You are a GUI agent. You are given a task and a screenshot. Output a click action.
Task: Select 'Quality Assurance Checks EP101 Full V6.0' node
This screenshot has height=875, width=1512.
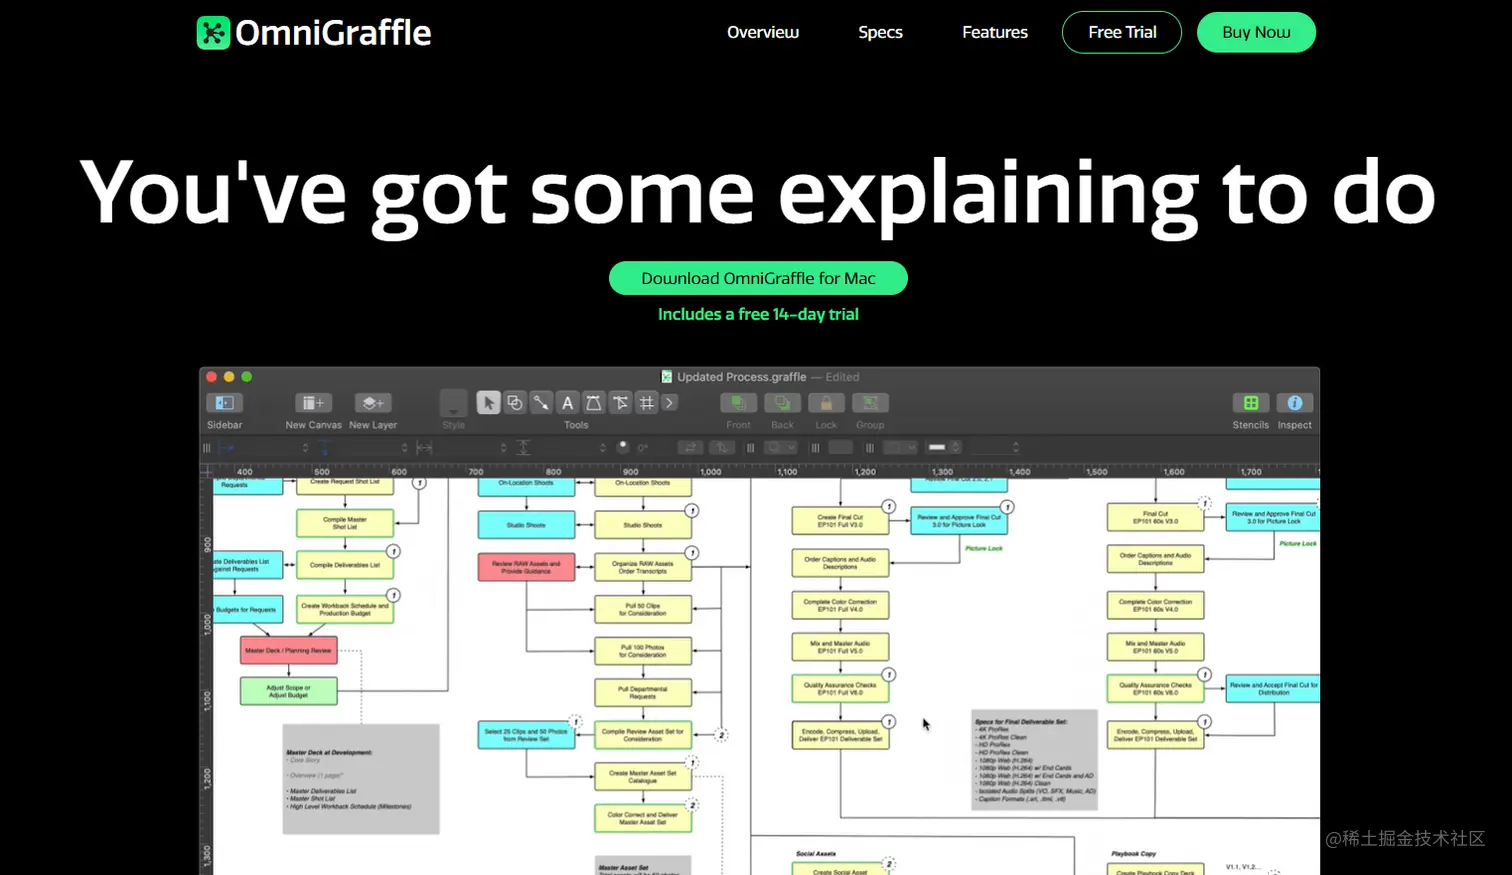840,689
